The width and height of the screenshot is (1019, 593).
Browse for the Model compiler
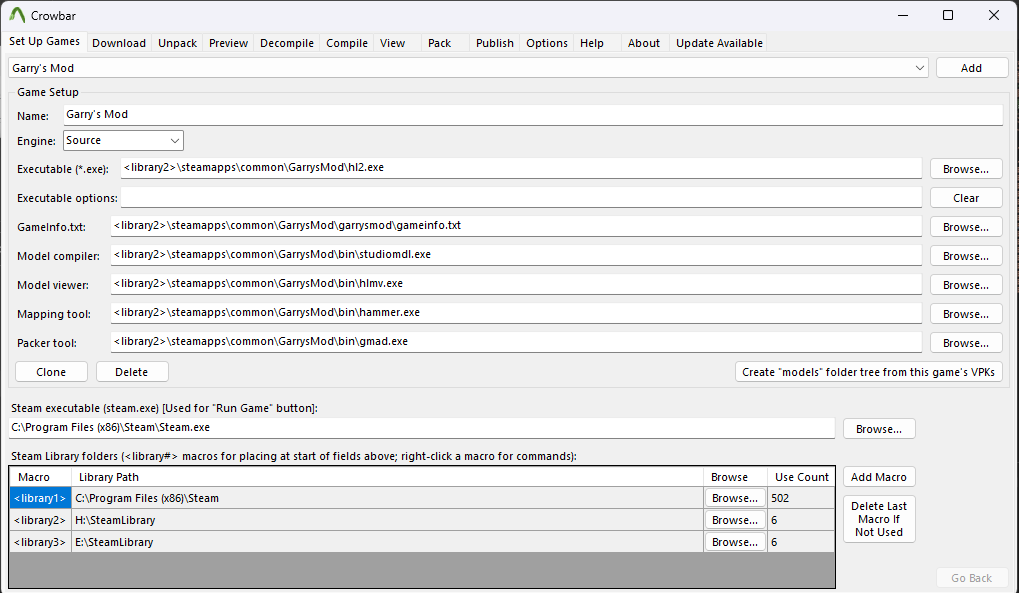tap(966, 256)
